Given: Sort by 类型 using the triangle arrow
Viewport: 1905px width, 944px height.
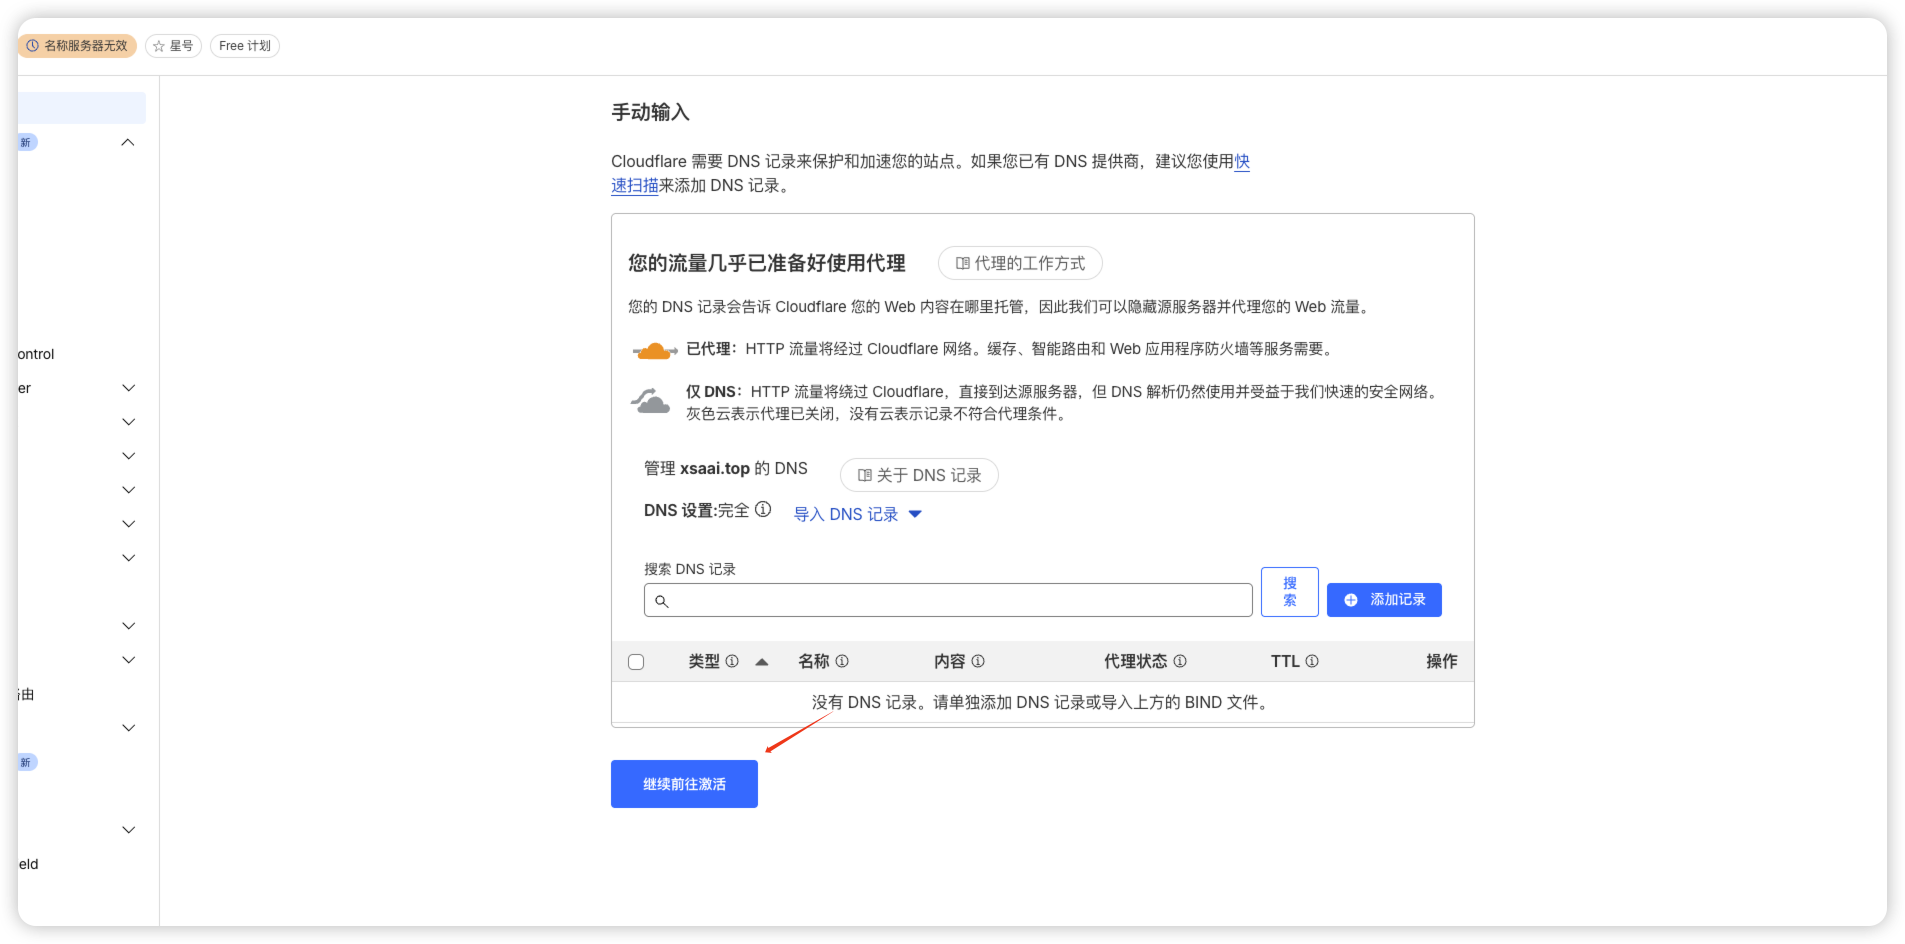Looking at the screenshot, I should pyautogui.click(x=762, y=662).
